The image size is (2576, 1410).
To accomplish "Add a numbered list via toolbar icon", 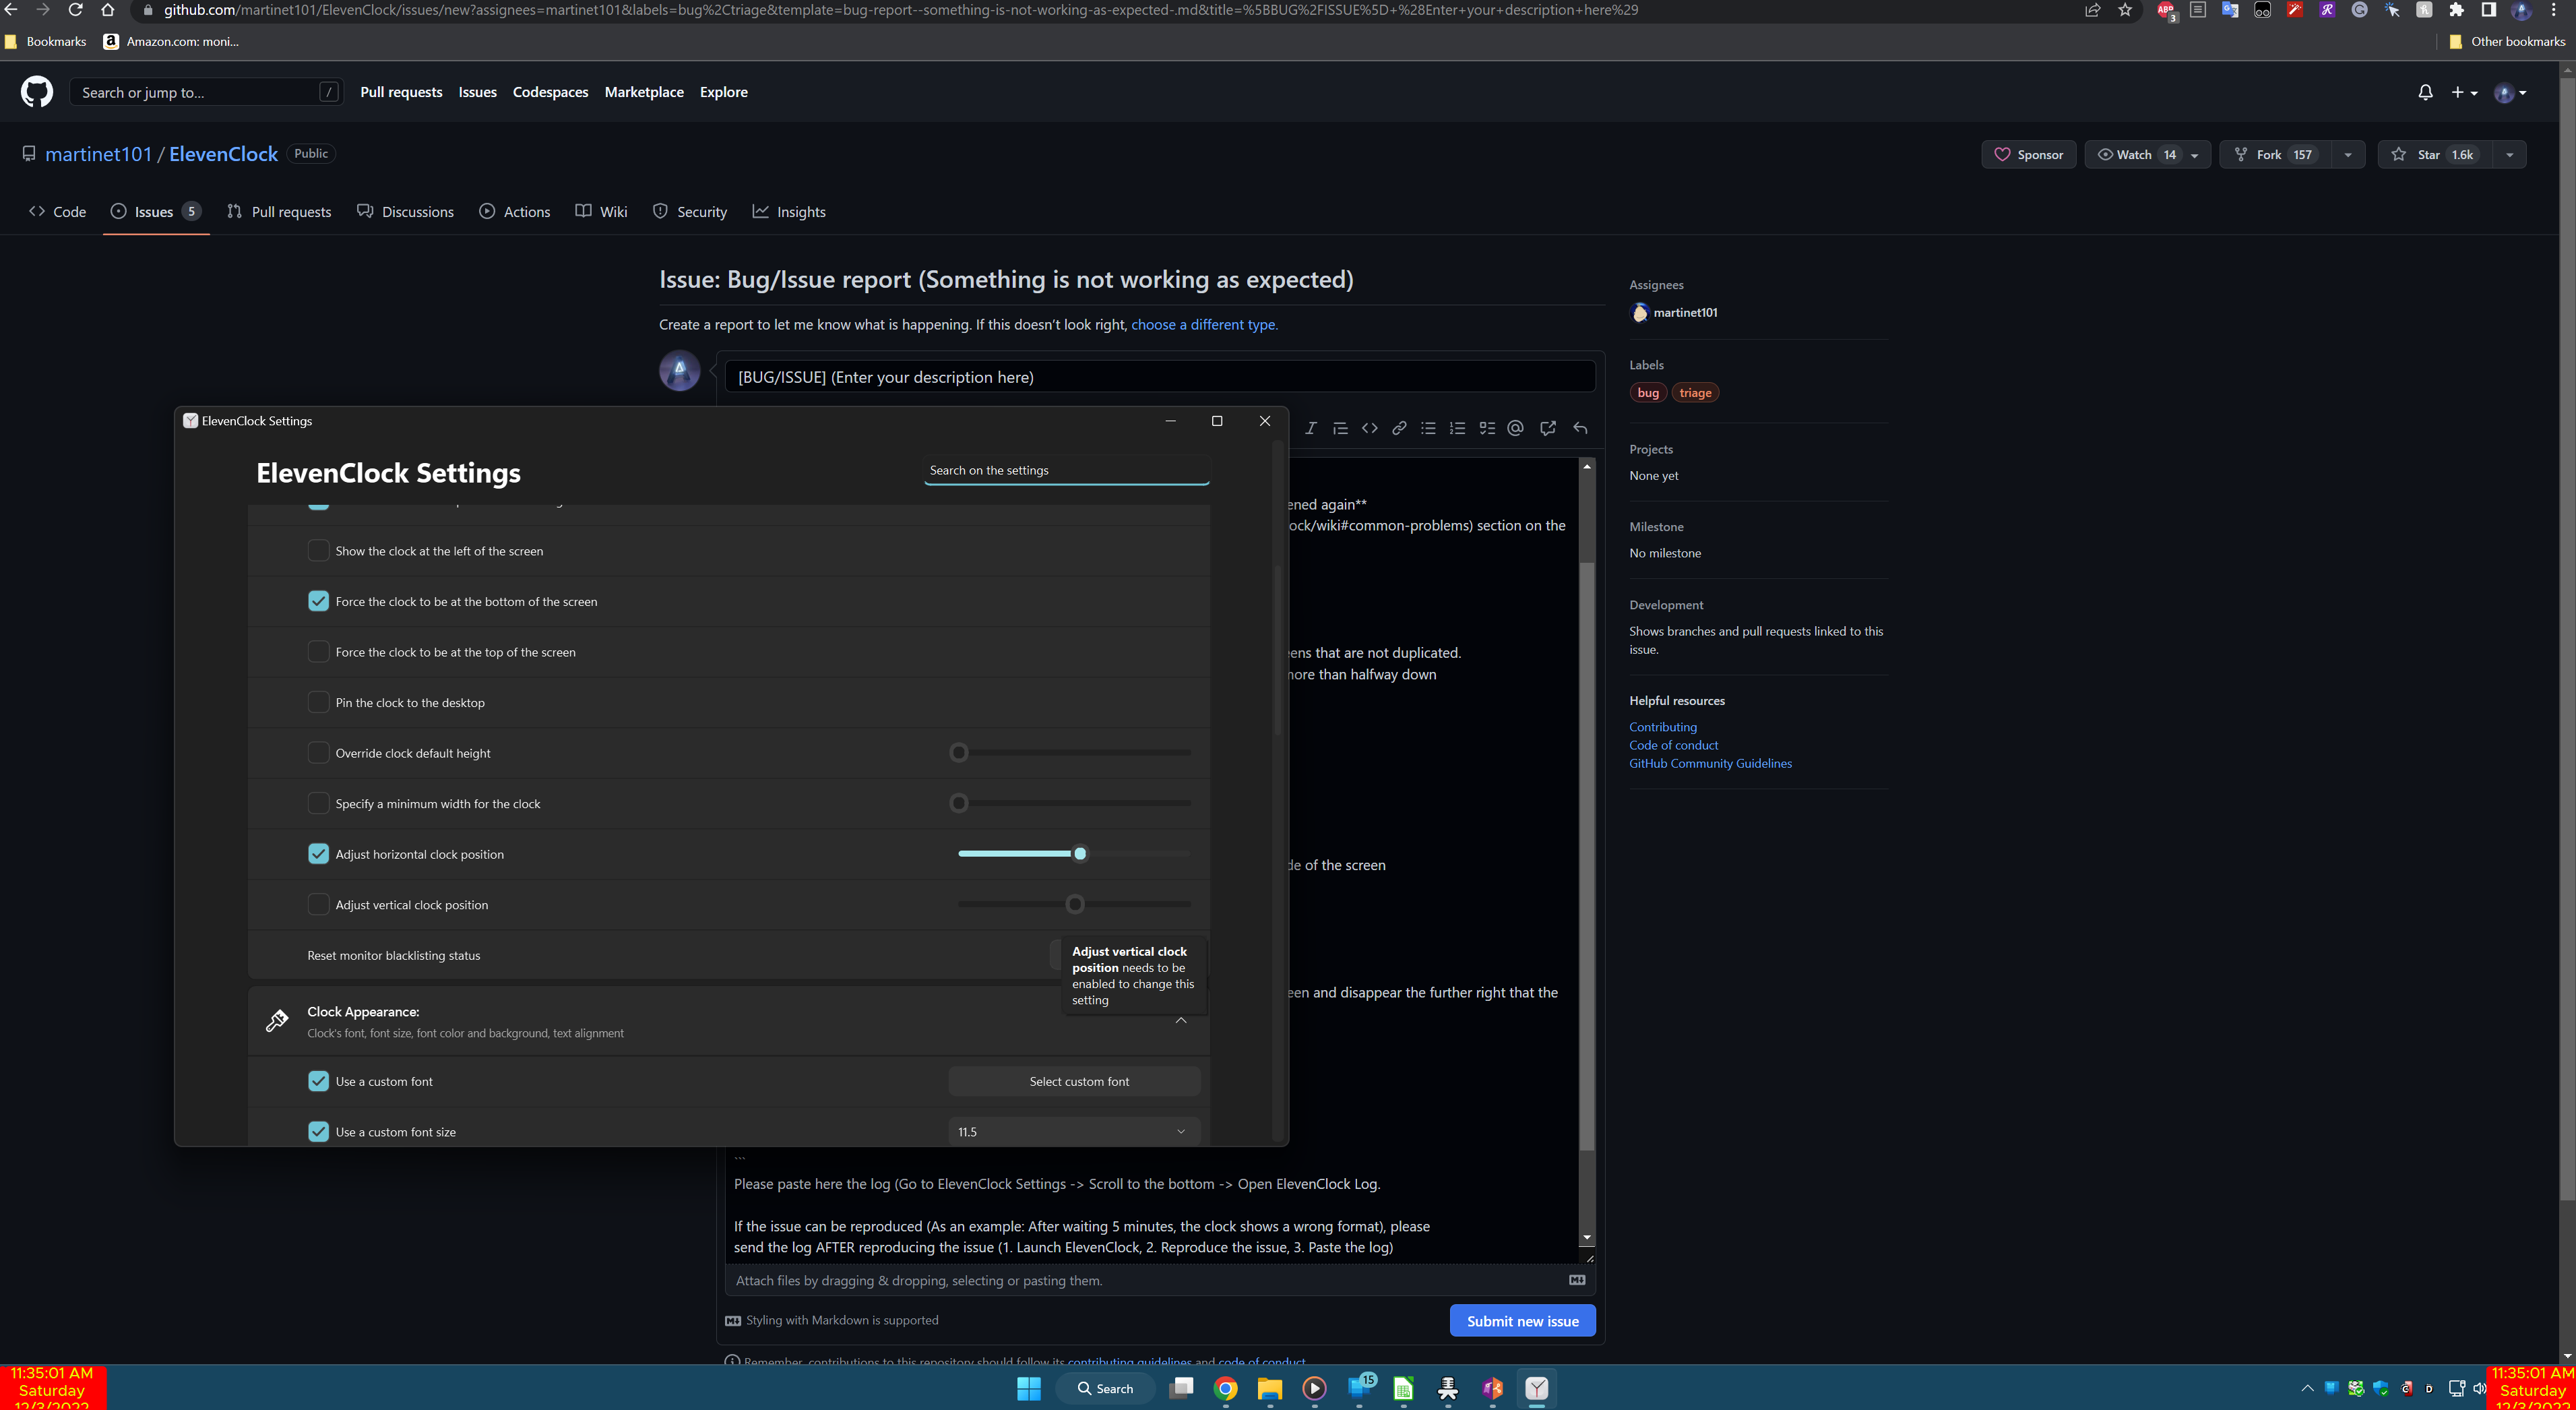I will click(x=1457, y=428).
